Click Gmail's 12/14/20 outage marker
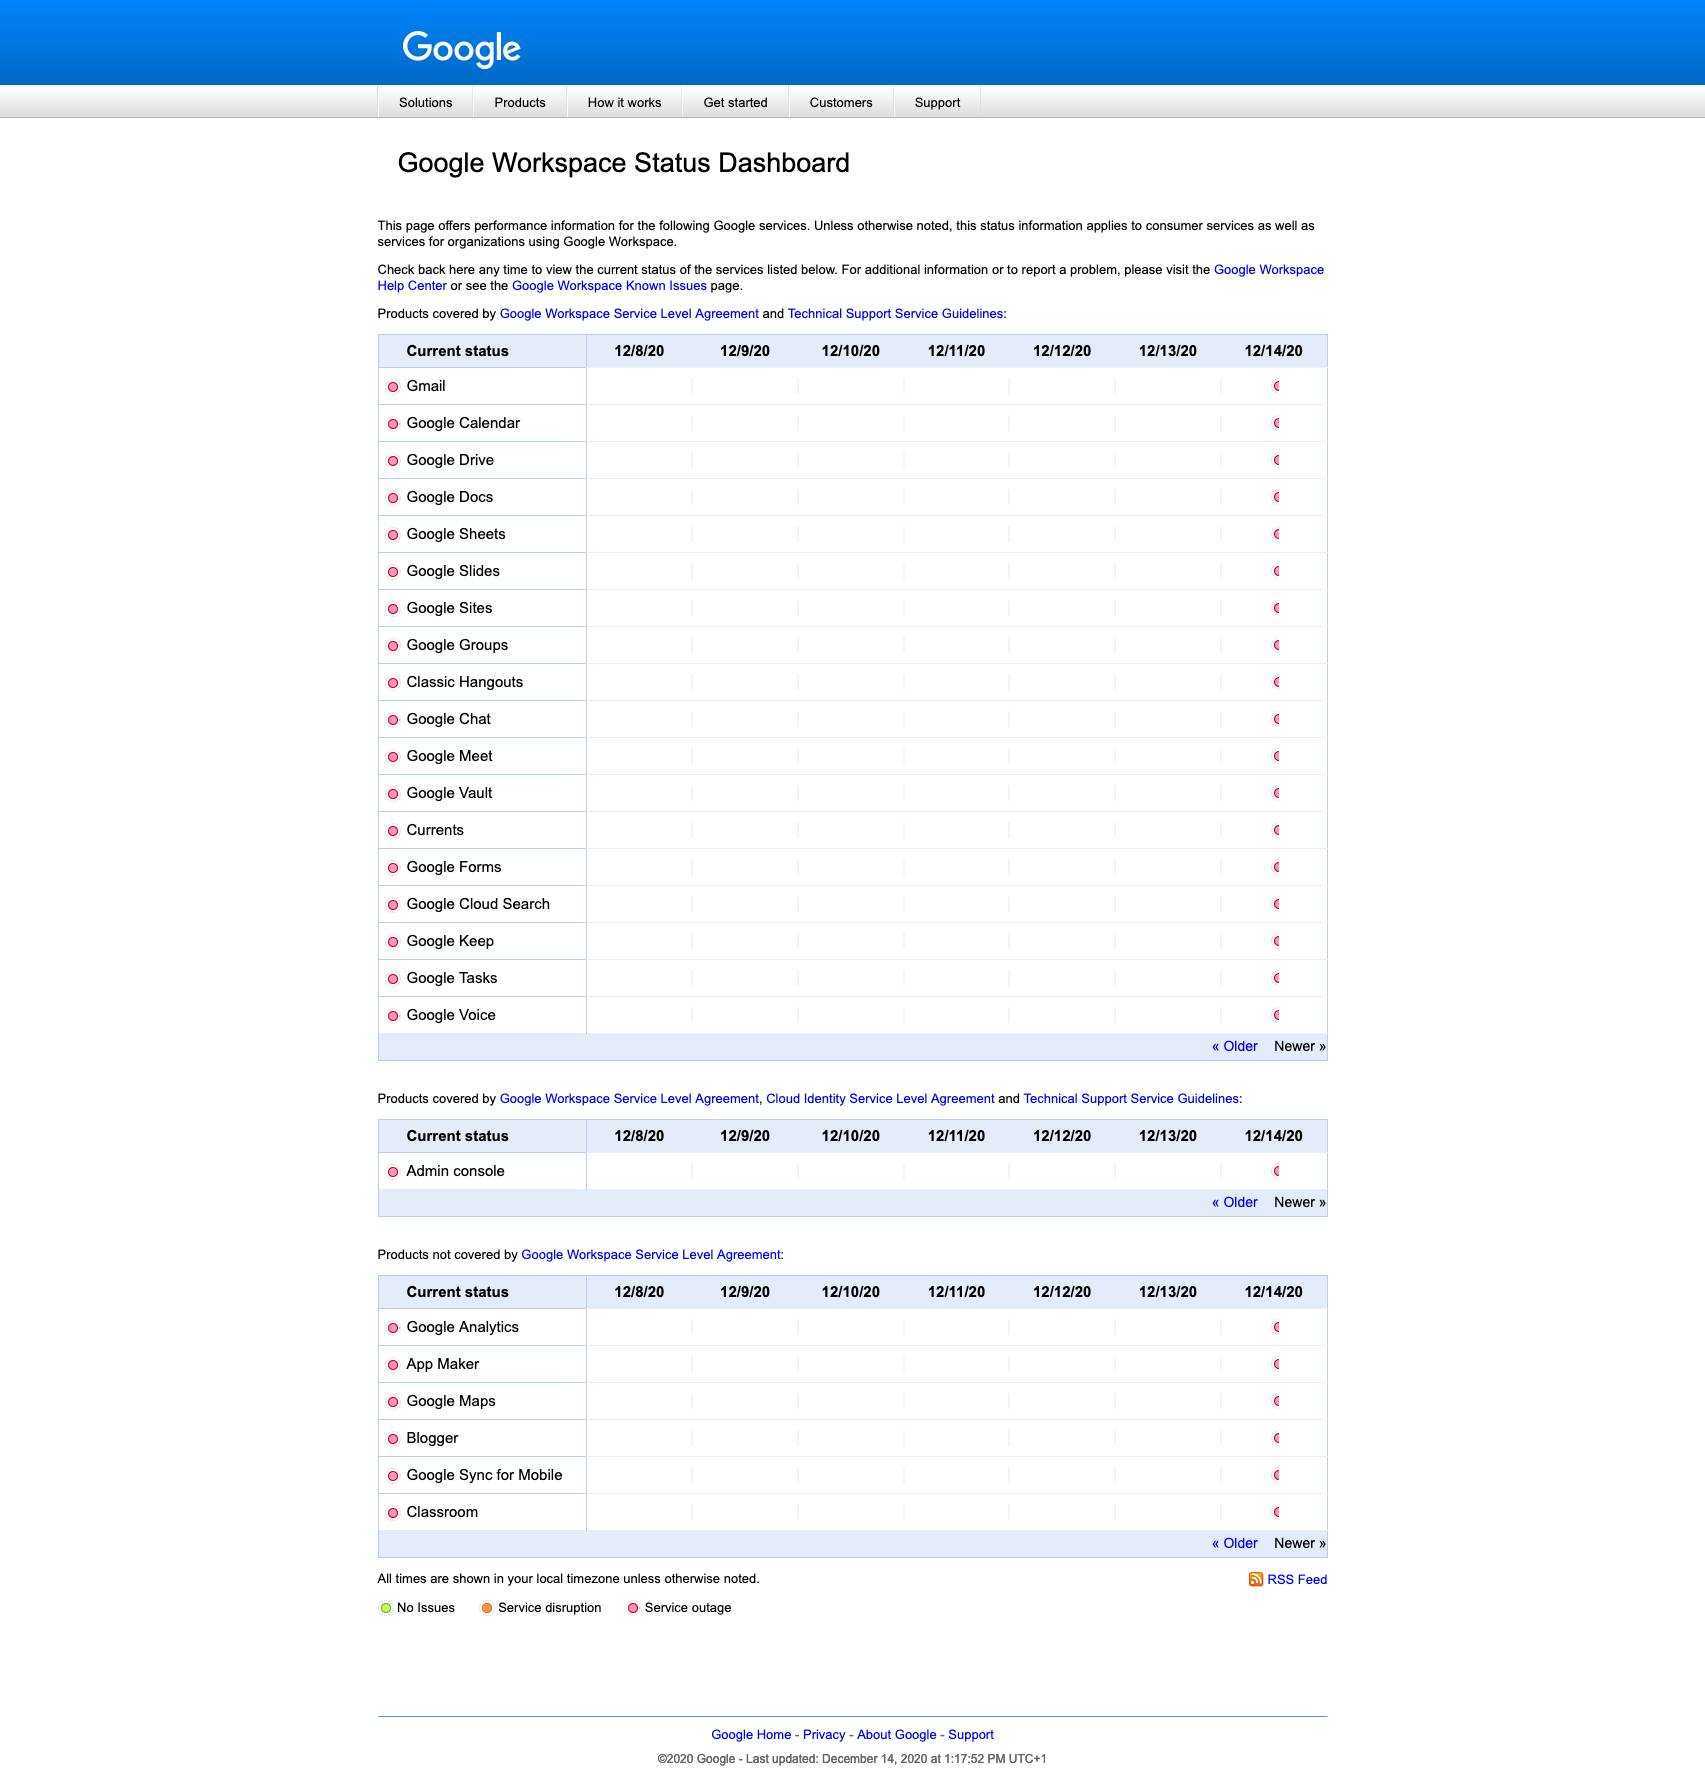 1276,386
